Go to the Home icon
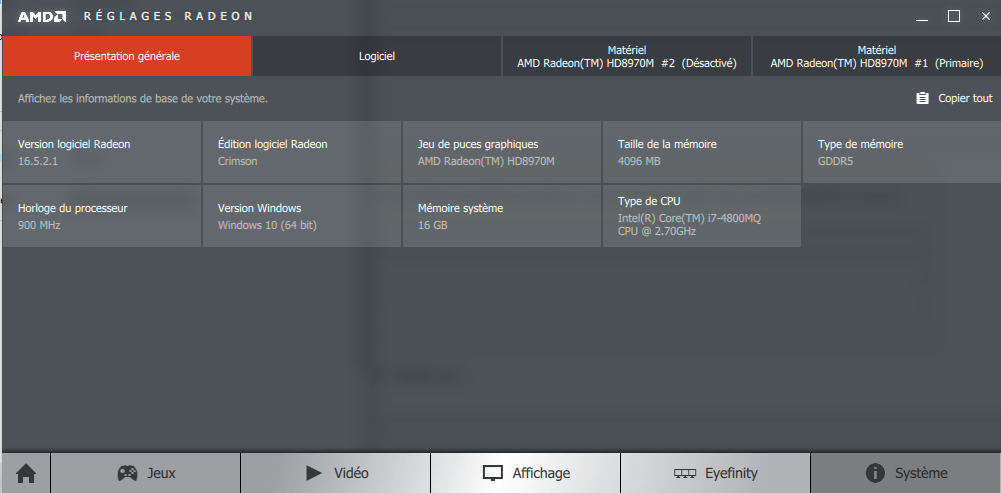Image resolution: width=1001 pixels, height=493 pixels. tap(26, 473)
